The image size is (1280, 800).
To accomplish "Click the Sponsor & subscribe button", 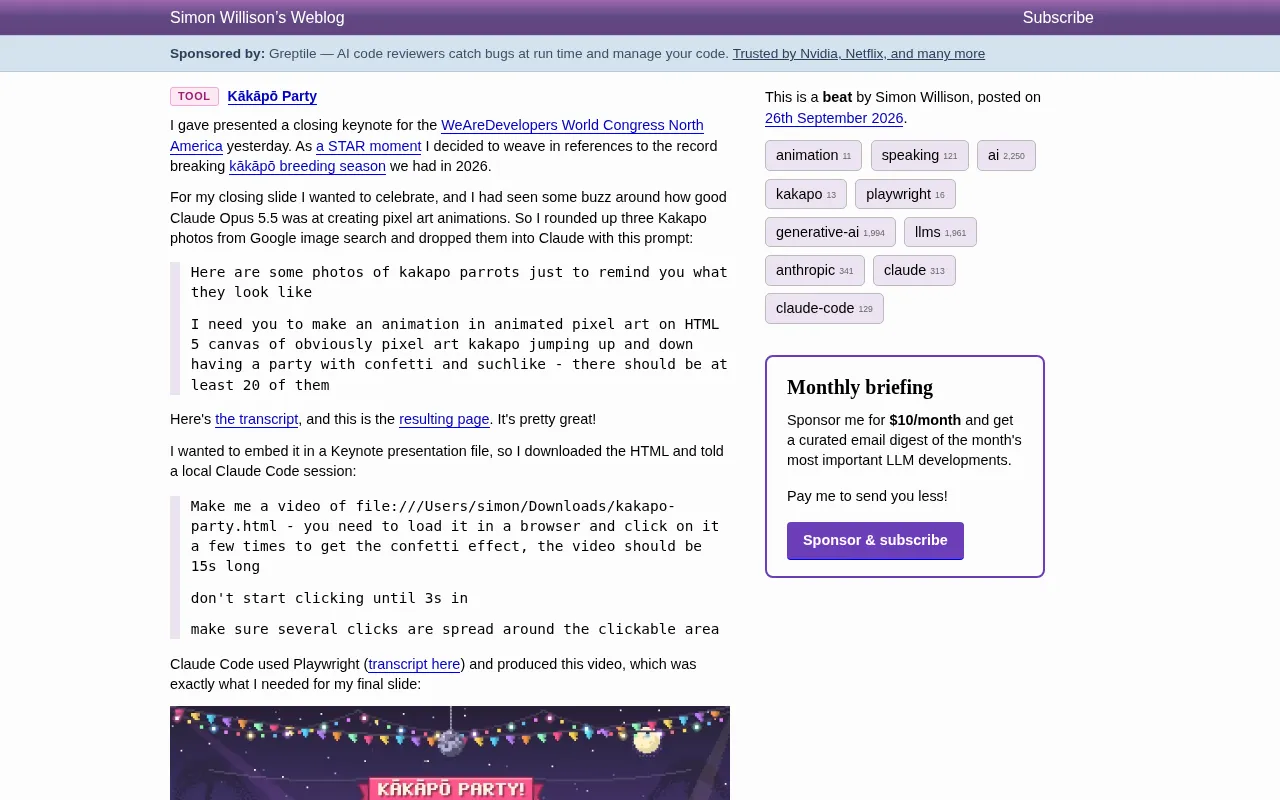I will pos(875,540).
